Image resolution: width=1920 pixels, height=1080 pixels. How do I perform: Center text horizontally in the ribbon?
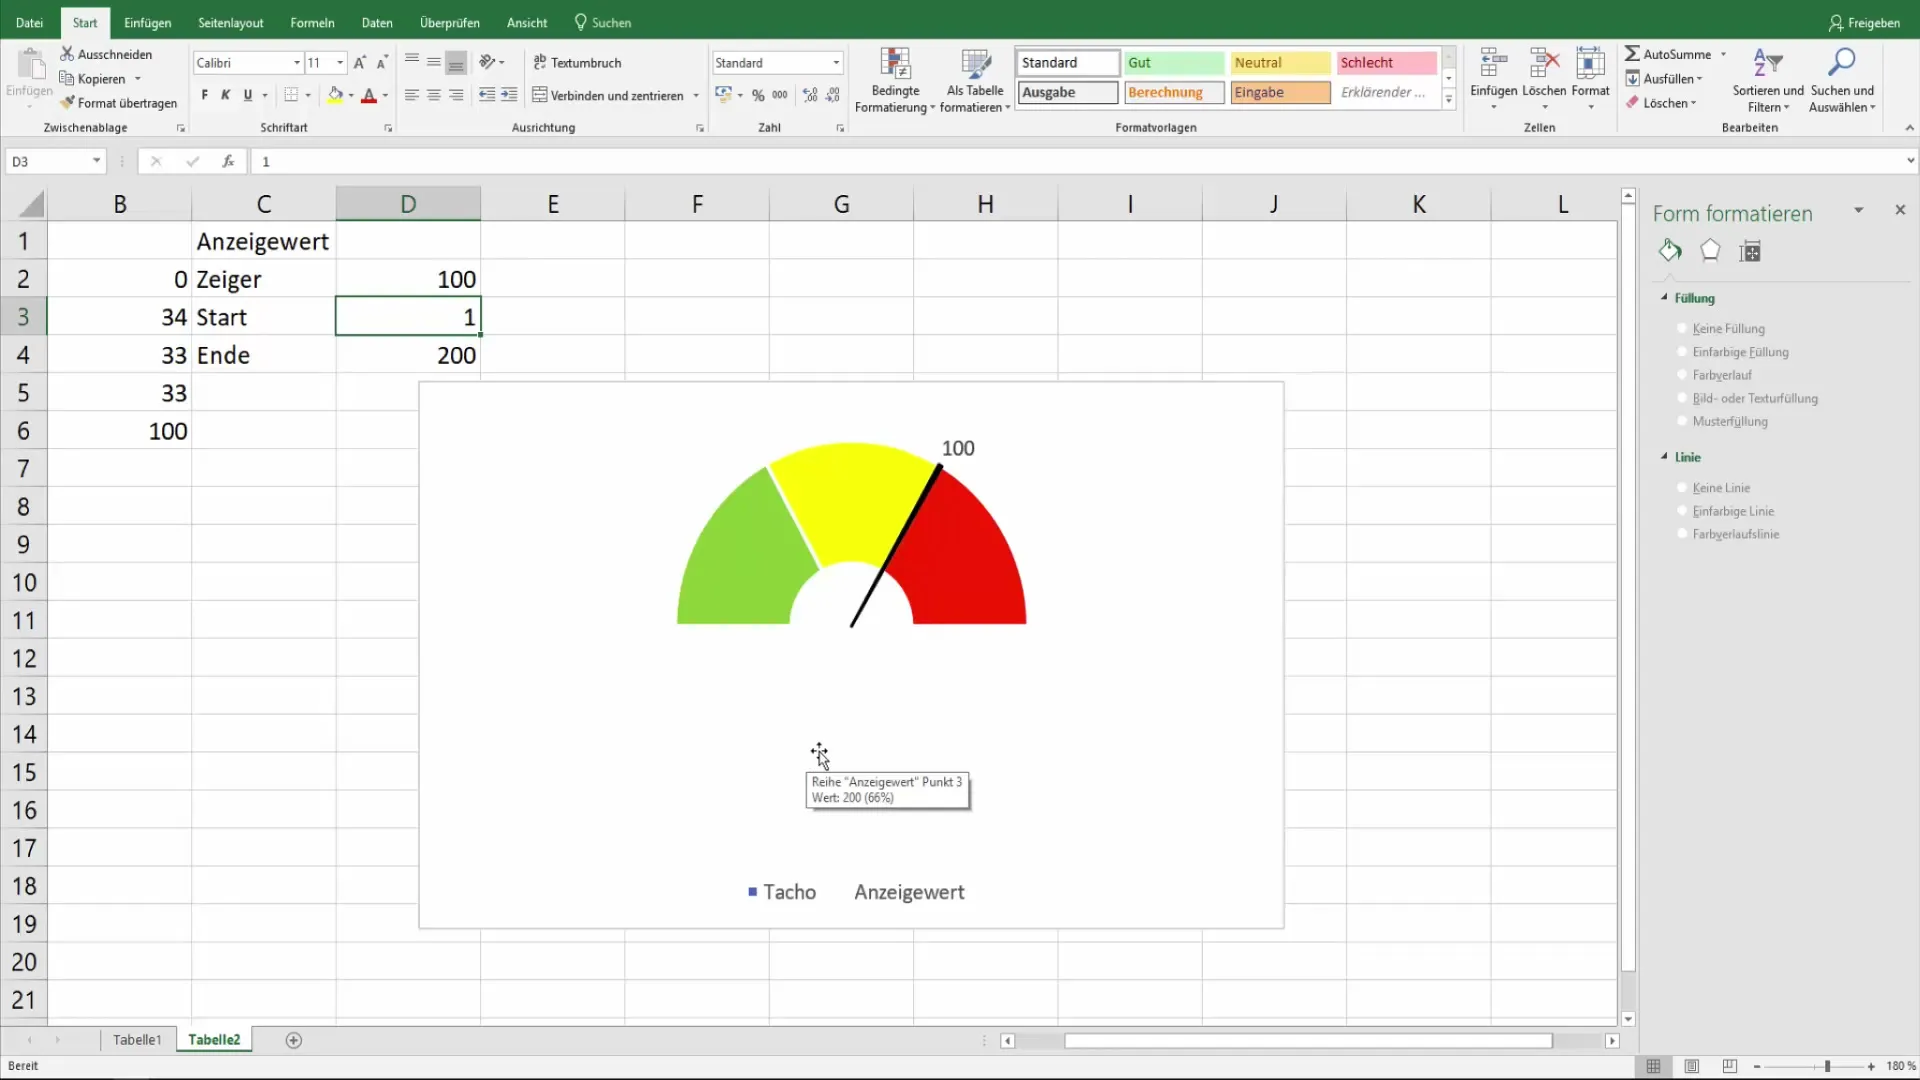click(434, 95)
